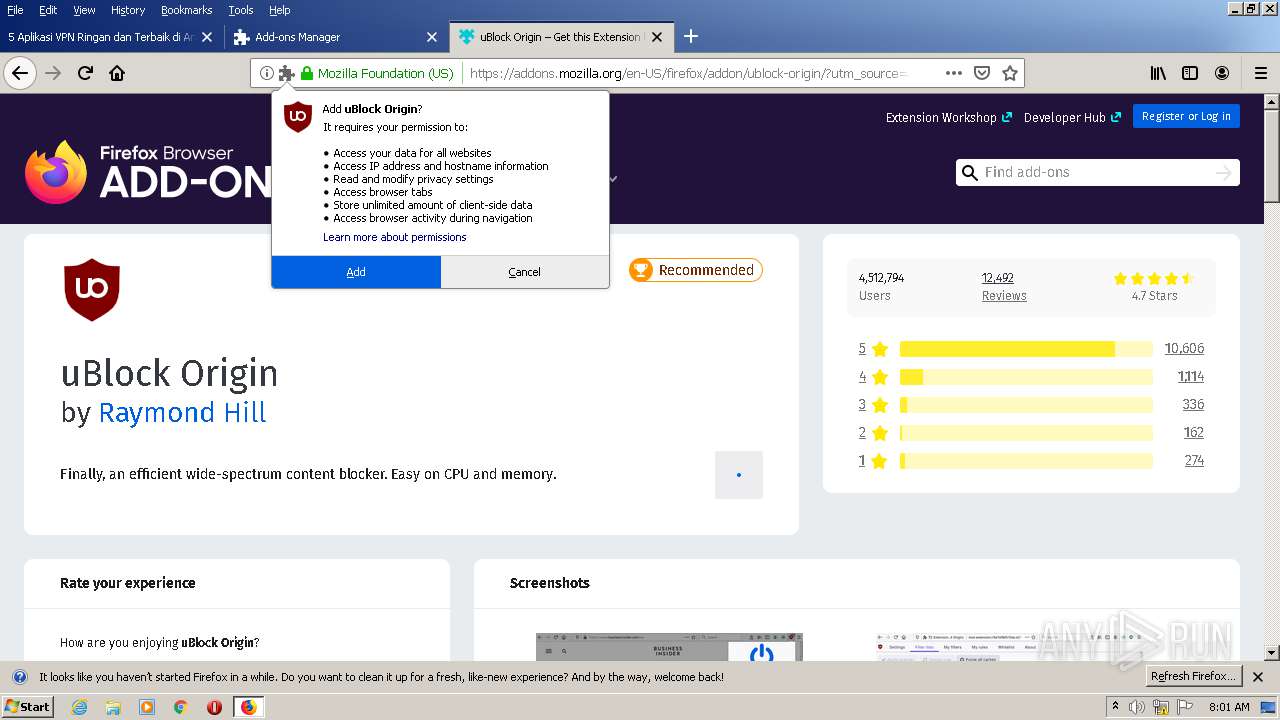Open the hamburger application menu
The width and height of the screenshot is (1280, 720).
1261,73
